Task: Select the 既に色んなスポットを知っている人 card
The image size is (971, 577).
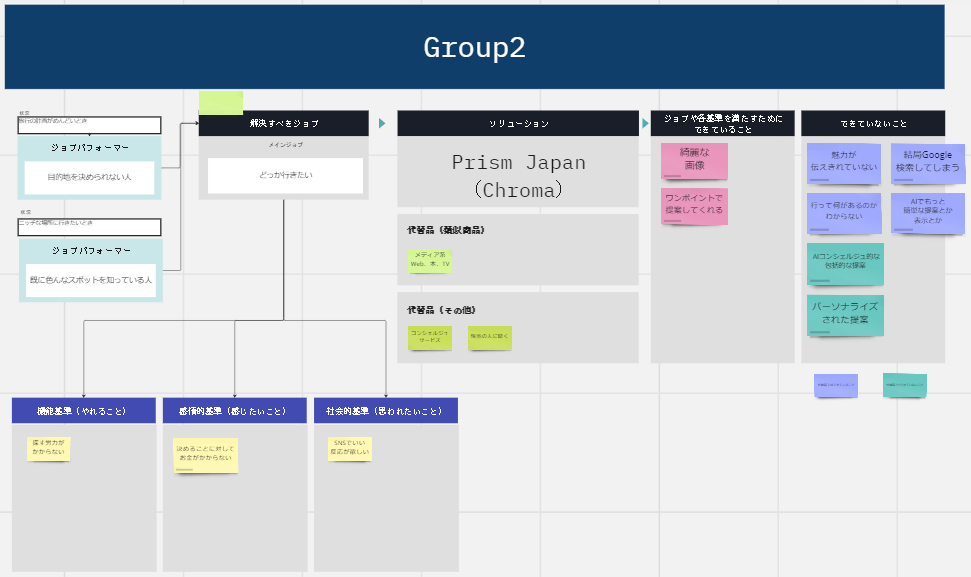Action: pyautogui.click(x=90, y=281)
